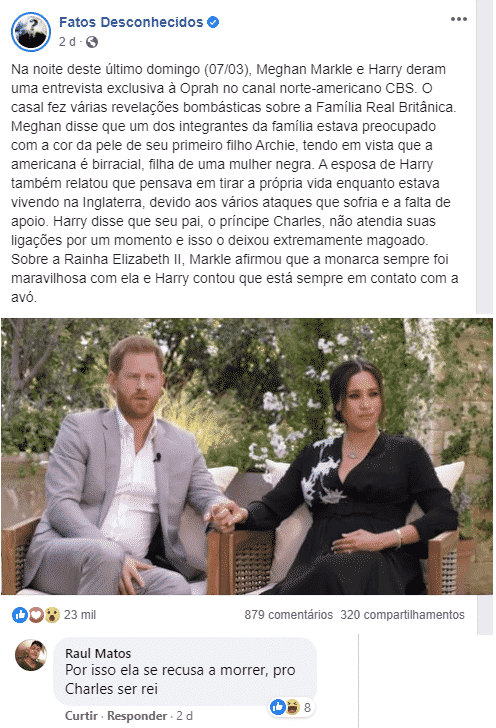Click the blue verified badge
The width and height of the screenshot is (496, 728).
(213, 22)
